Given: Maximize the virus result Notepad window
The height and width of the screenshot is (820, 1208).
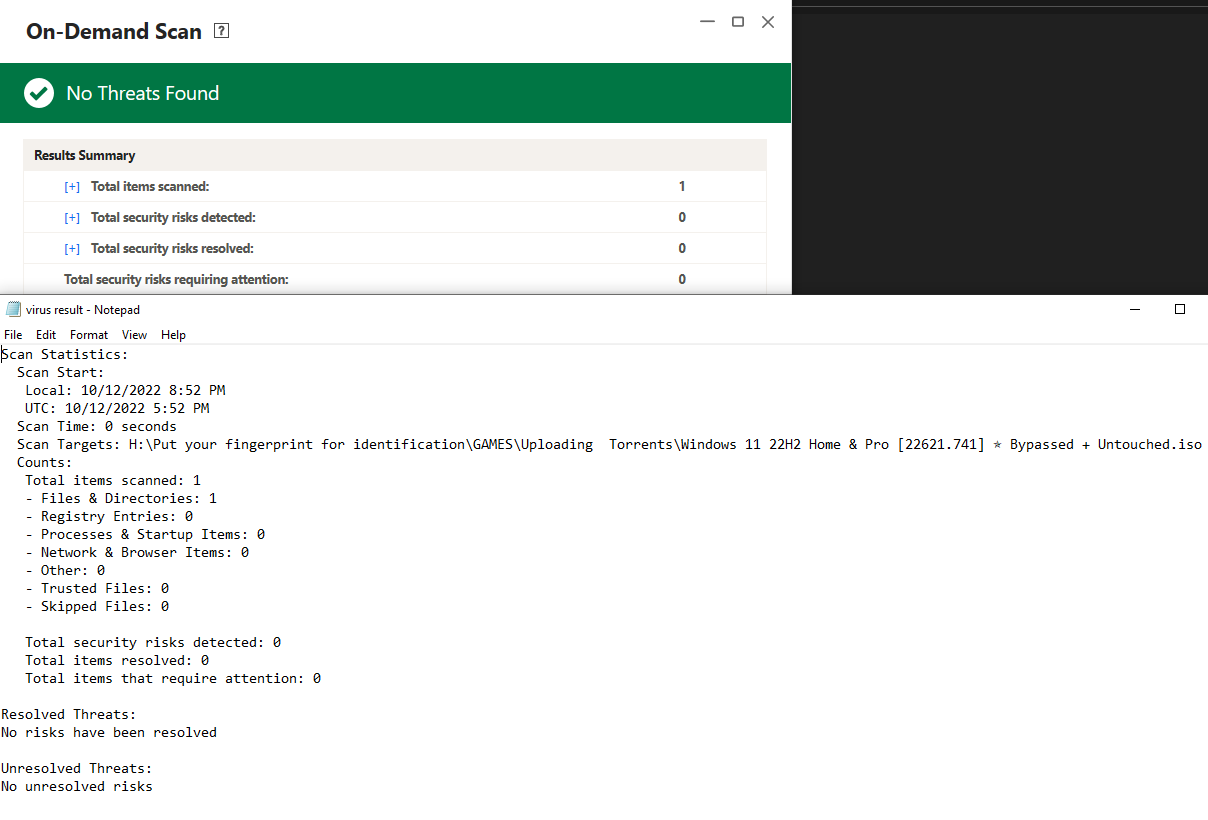Looking at the screenshot, I should coord(1180,310).
